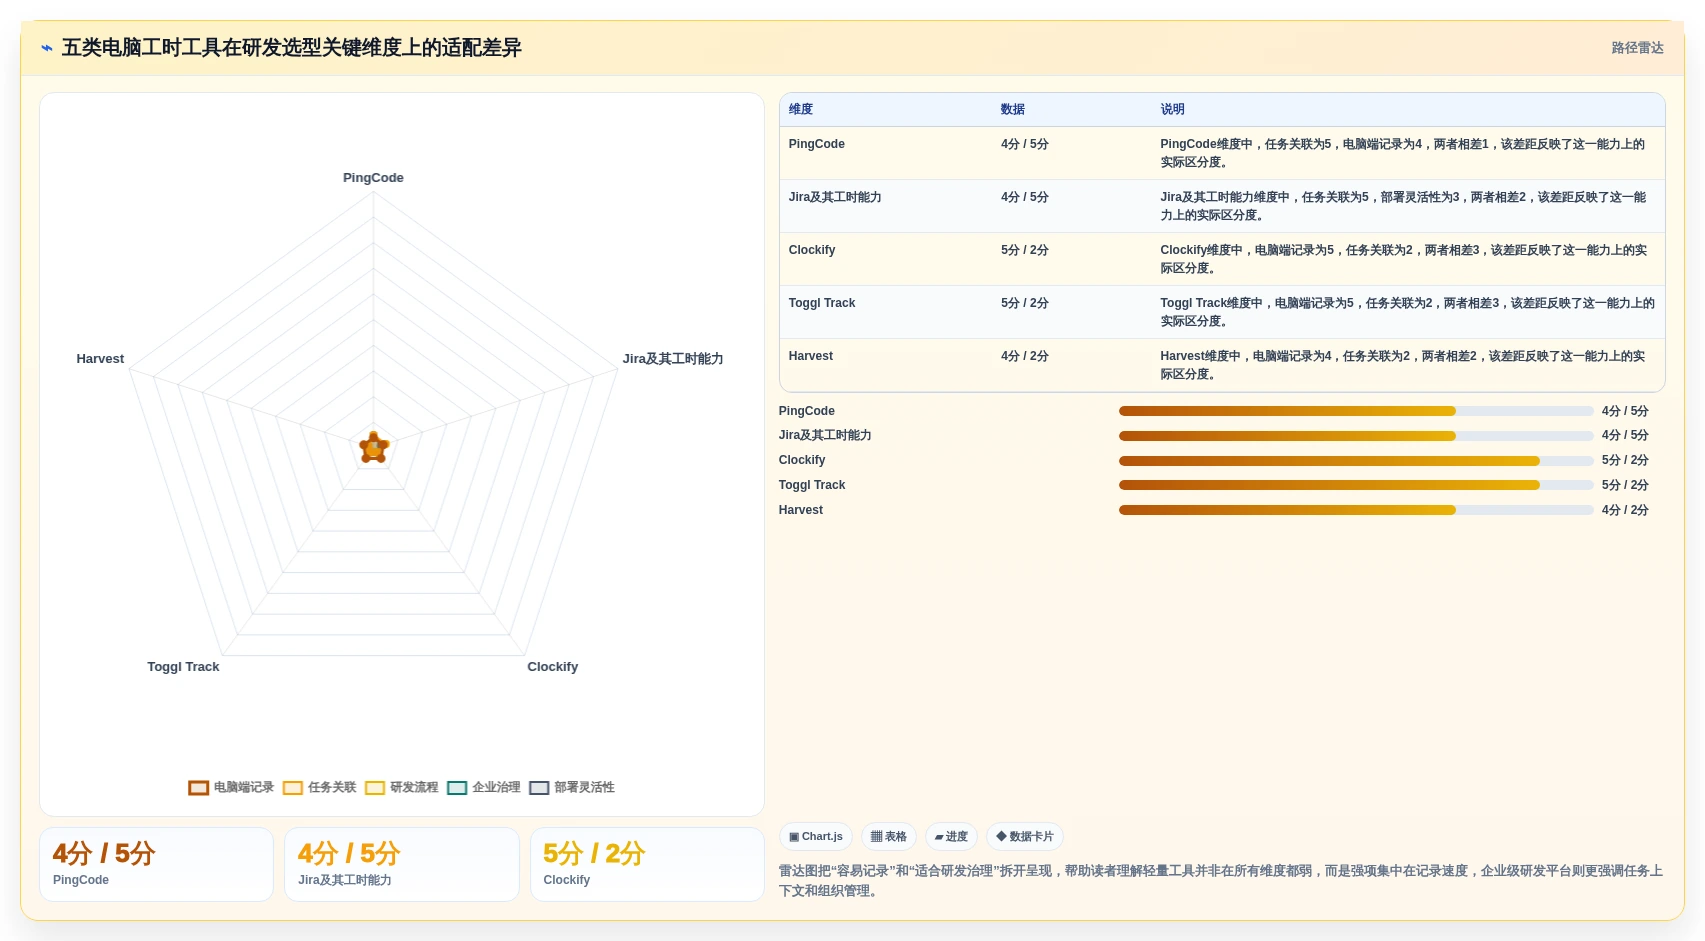Click the 数据卡片 tag
Viewport: 1705px width, 941px height.
click(1025, 837)
